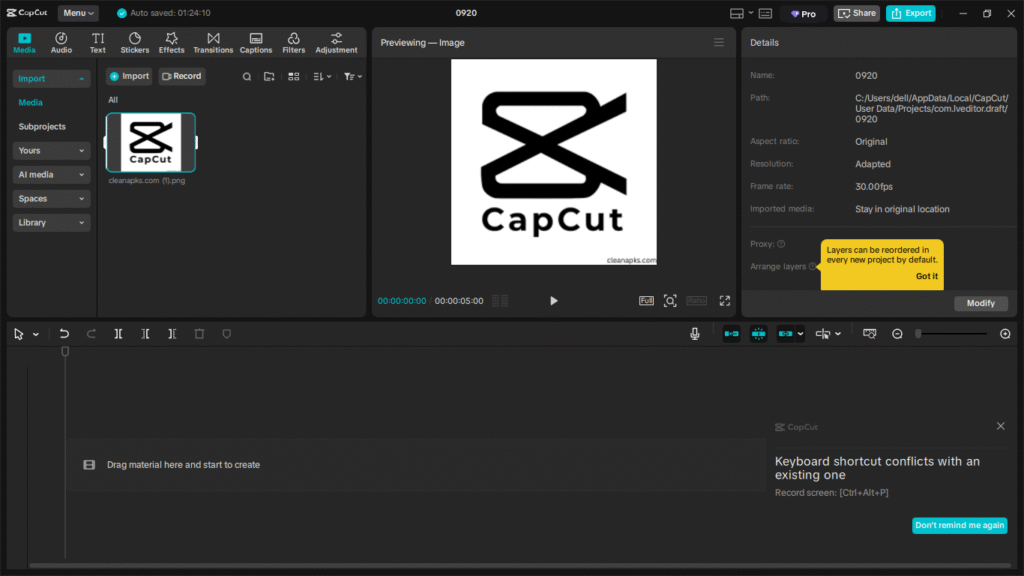
Task: Expand the AI media section
Action: pos(51,175)
